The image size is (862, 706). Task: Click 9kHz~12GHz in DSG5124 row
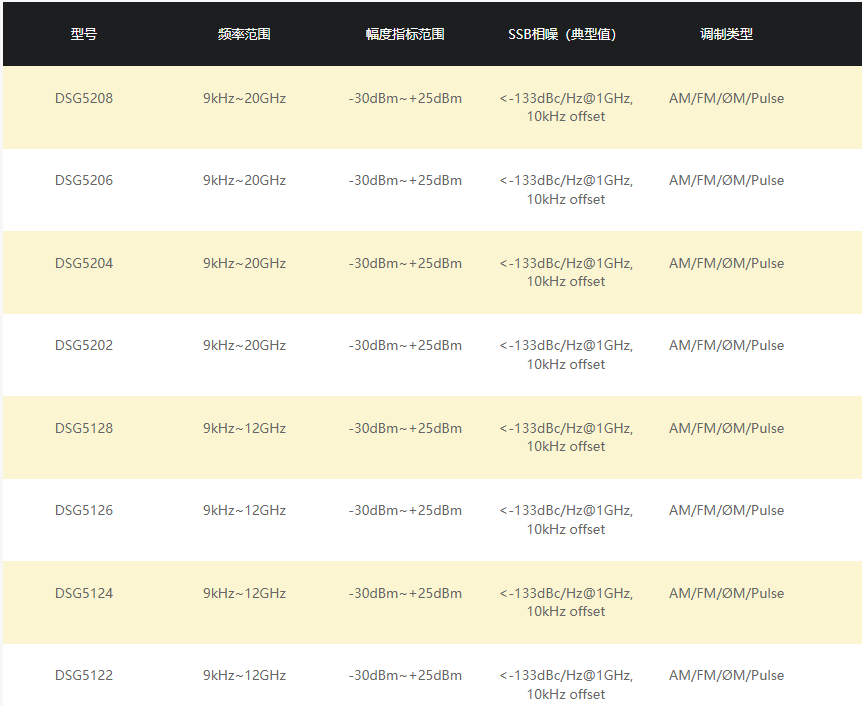tap(244, 593)
